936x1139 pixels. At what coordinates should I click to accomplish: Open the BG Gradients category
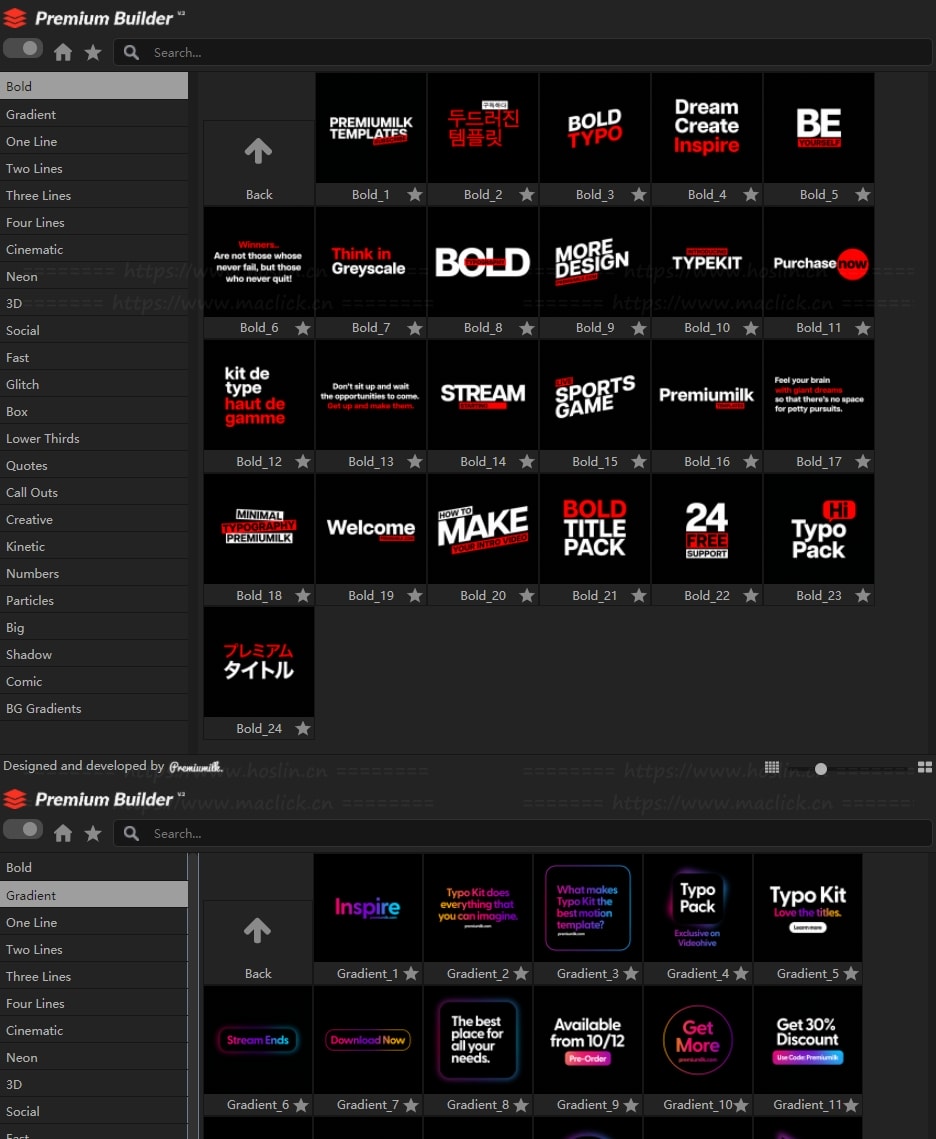click(x=94, y=708)
